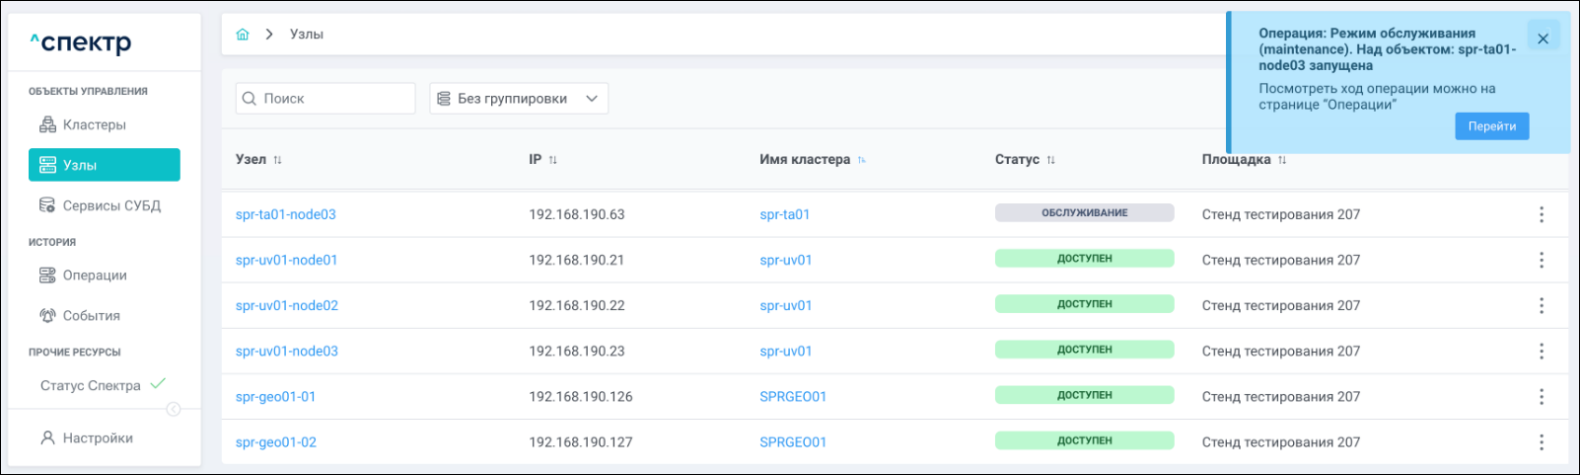Open the spr-uv01-node01 node link
1580x475 pixels.
pos(286,260)
